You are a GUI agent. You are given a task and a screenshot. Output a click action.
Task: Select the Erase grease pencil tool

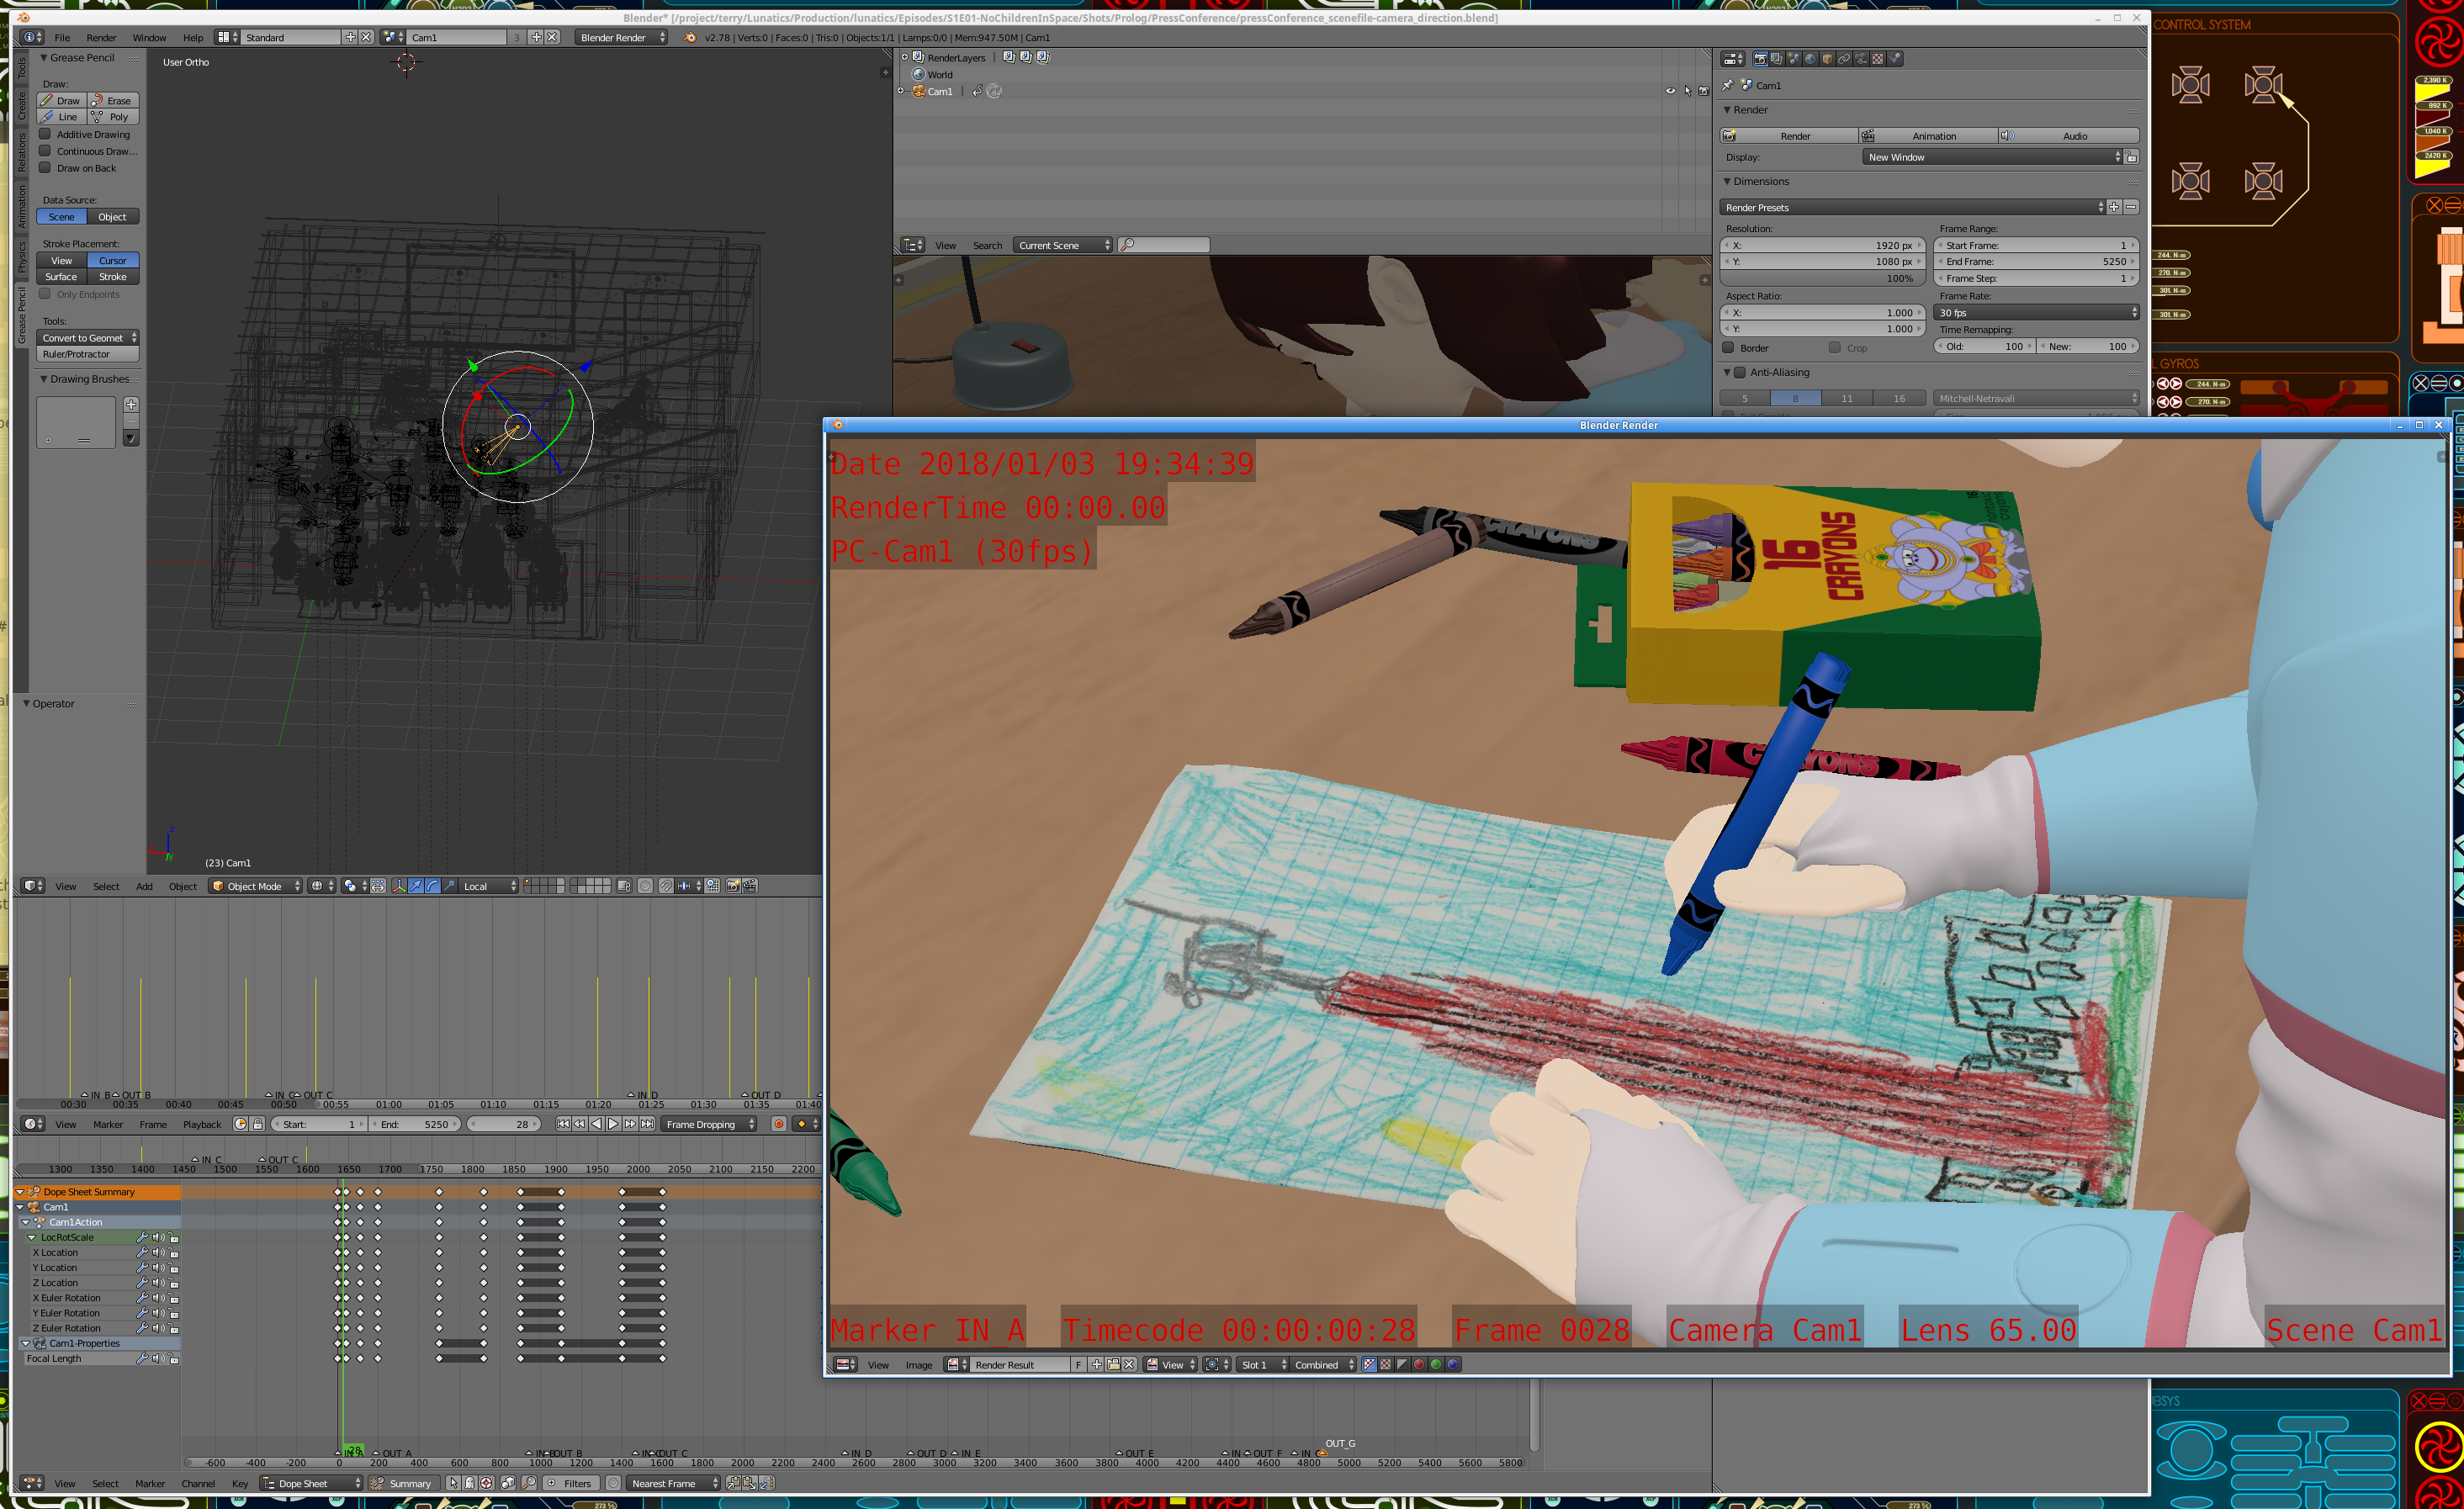click(x=113, y=101)
